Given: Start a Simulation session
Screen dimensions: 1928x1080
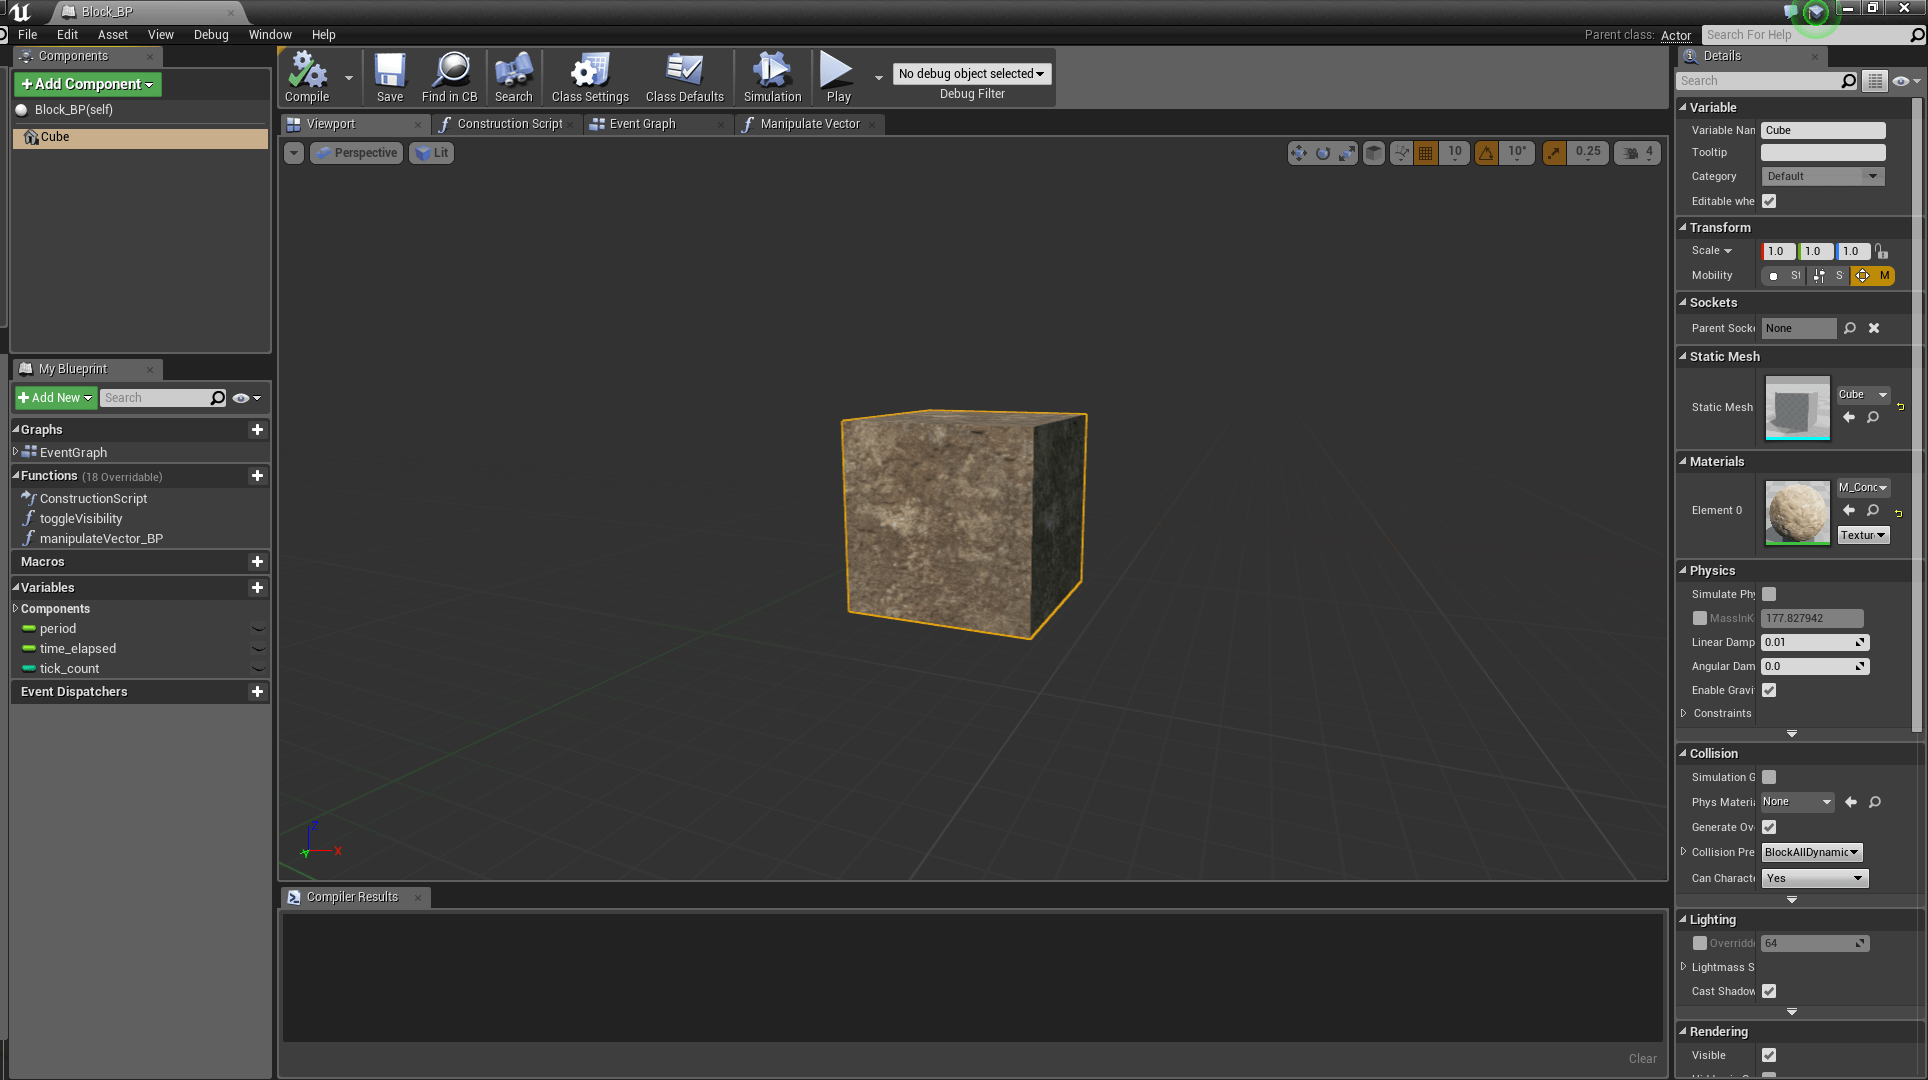Looking at the screenshot, I should click(x=771, y=75).
